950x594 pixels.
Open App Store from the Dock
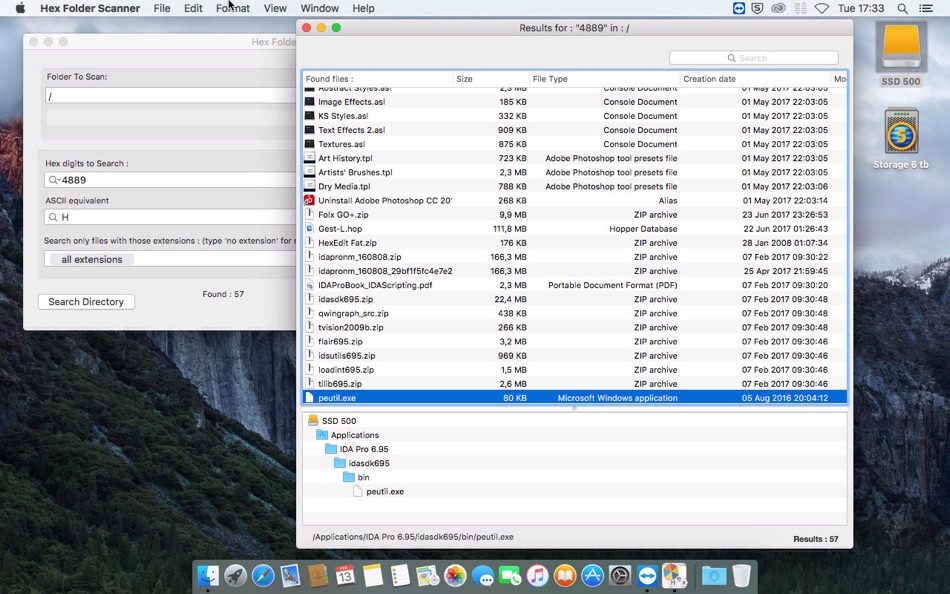[x=593, y=575]
